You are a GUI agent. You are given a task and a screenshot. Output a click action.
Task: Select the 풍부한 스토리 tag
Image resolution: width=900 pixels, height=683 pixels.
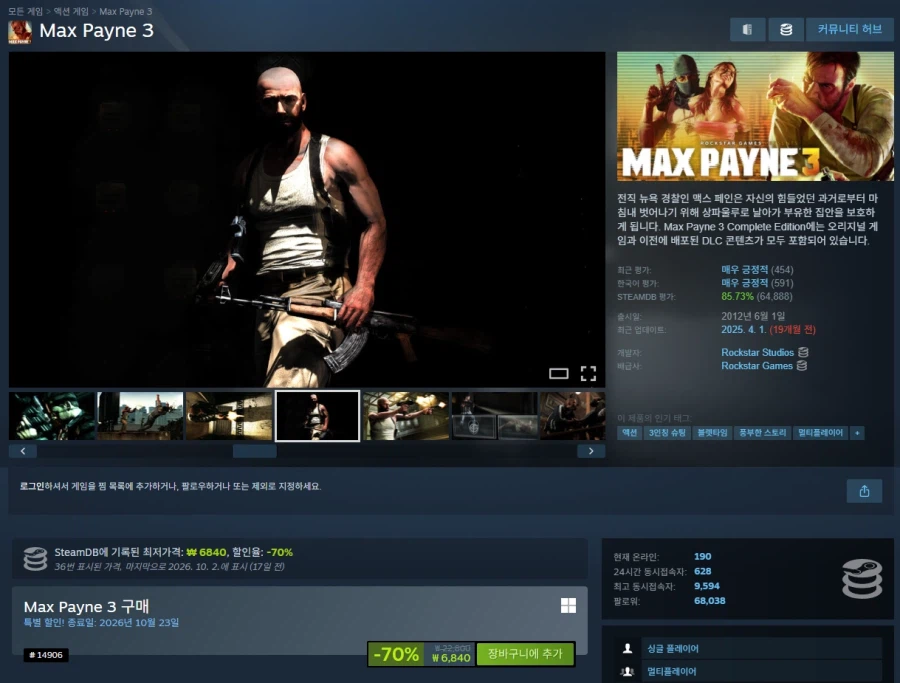762,433
